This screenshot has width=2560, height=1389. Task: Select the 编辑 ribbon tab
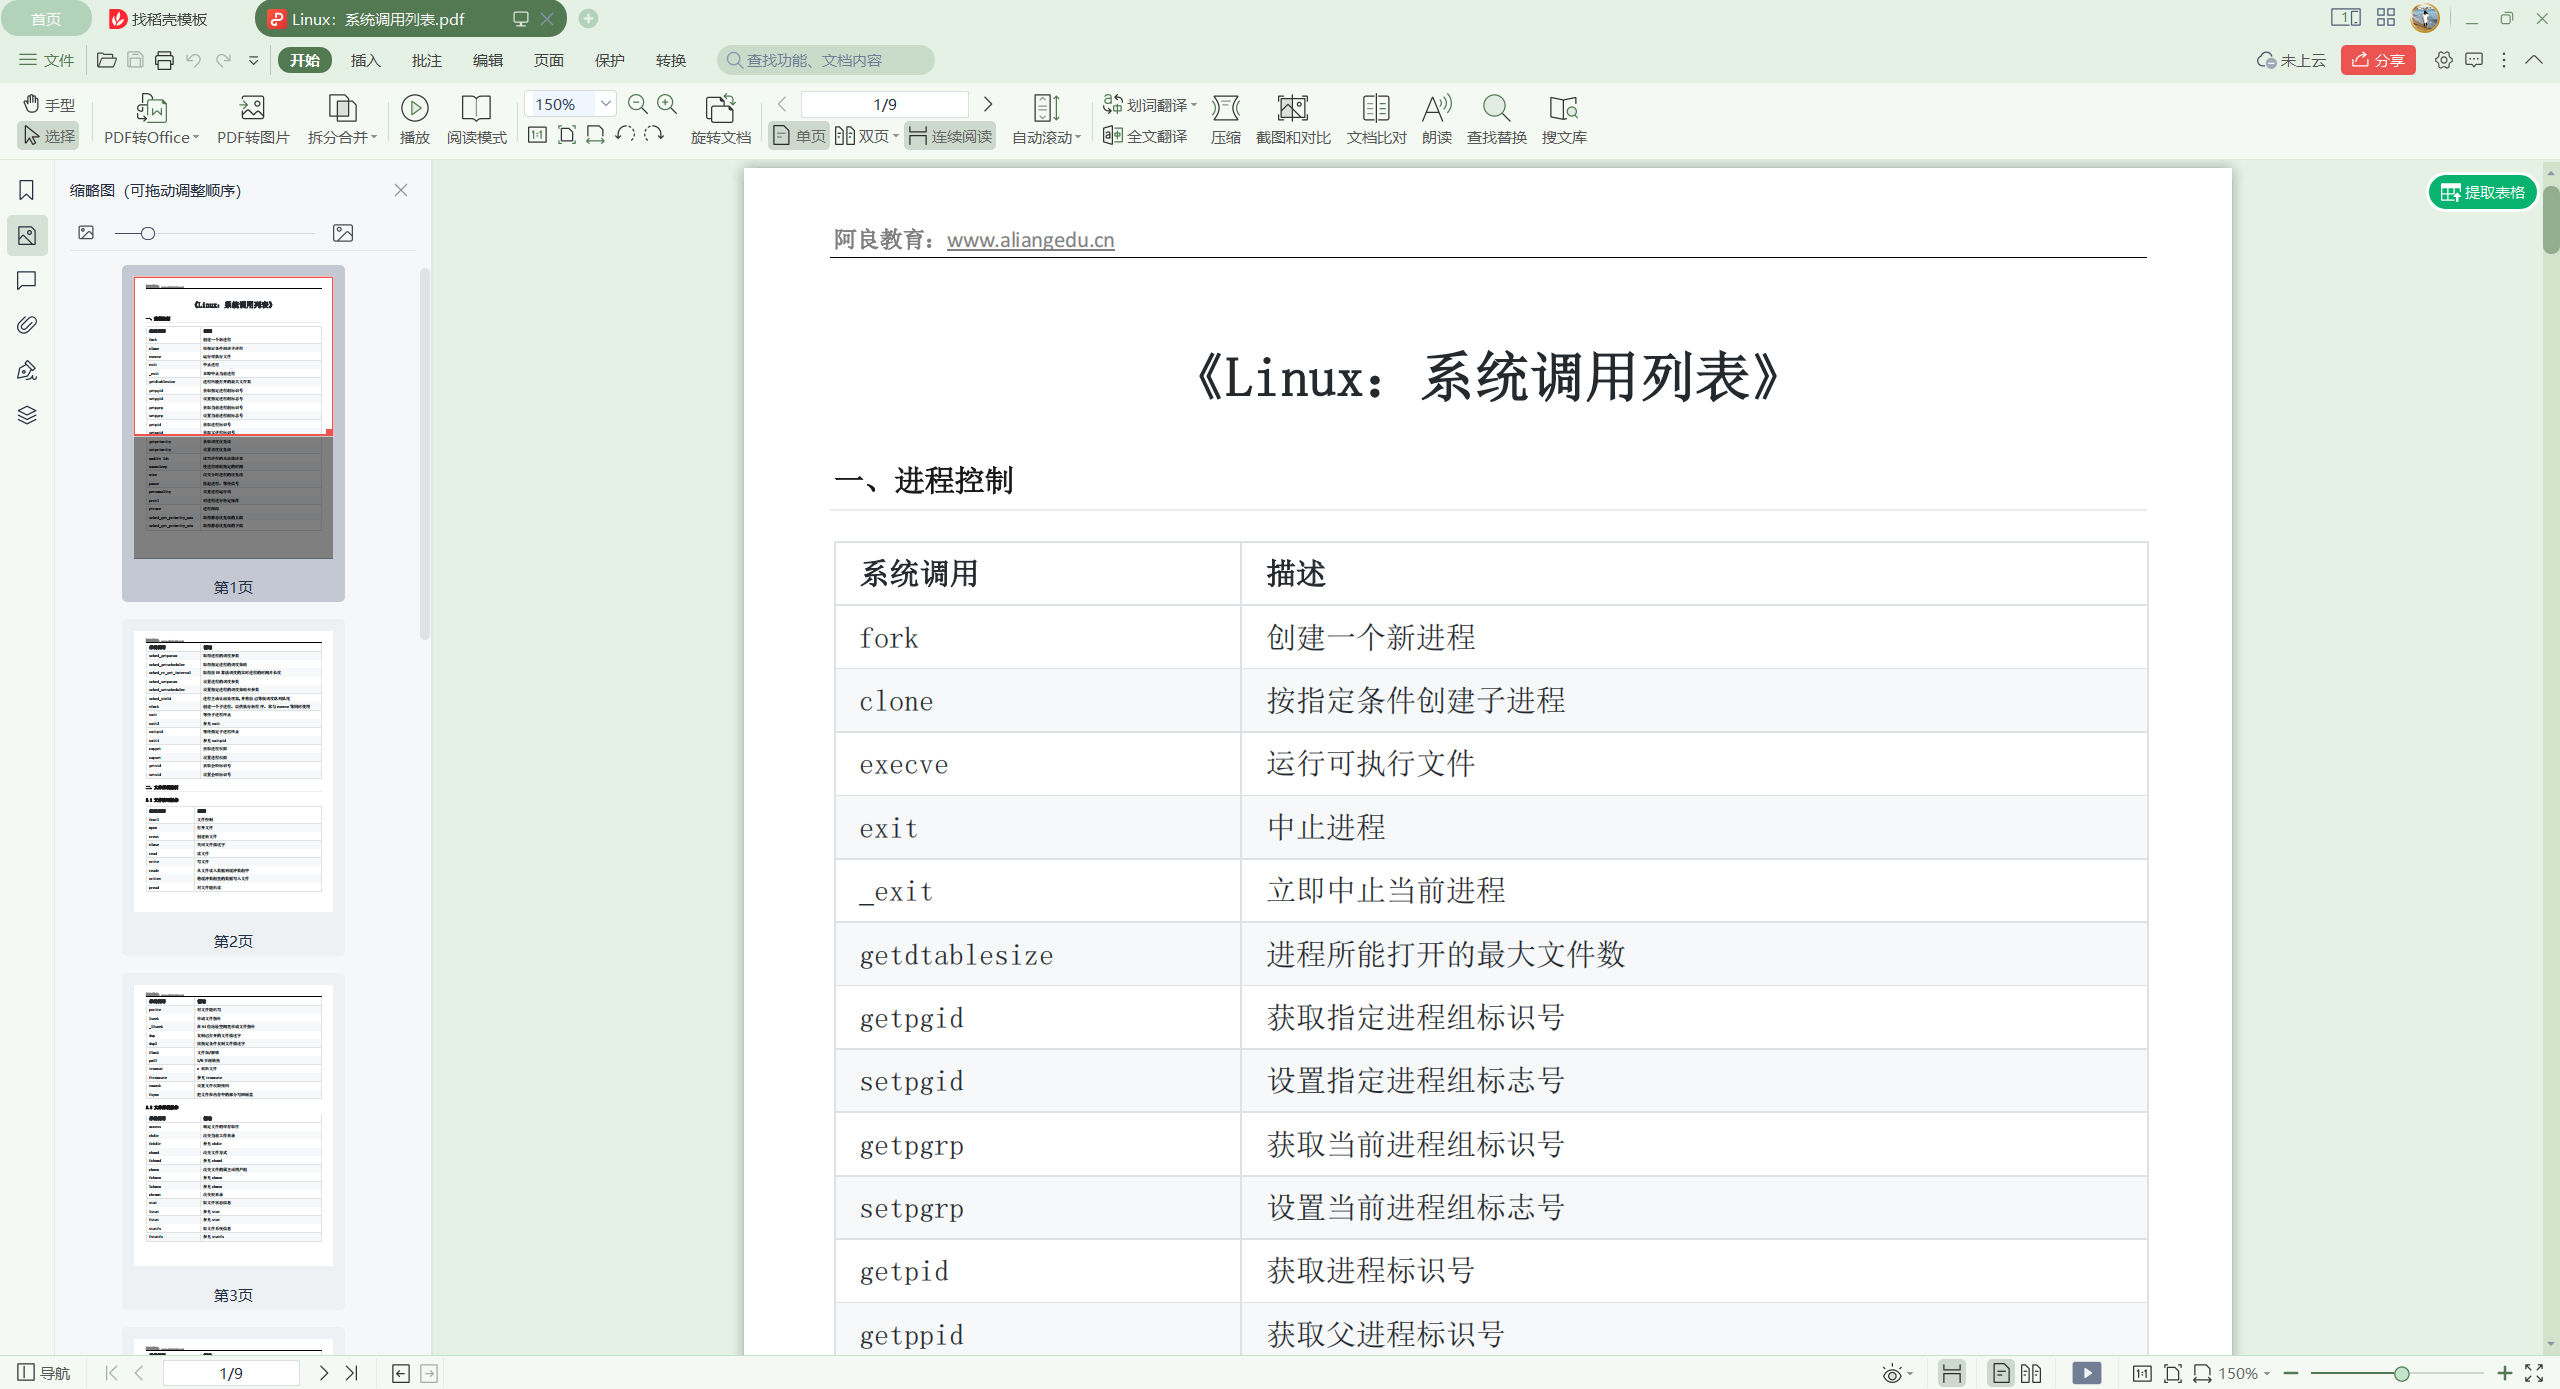coord(488,60)
